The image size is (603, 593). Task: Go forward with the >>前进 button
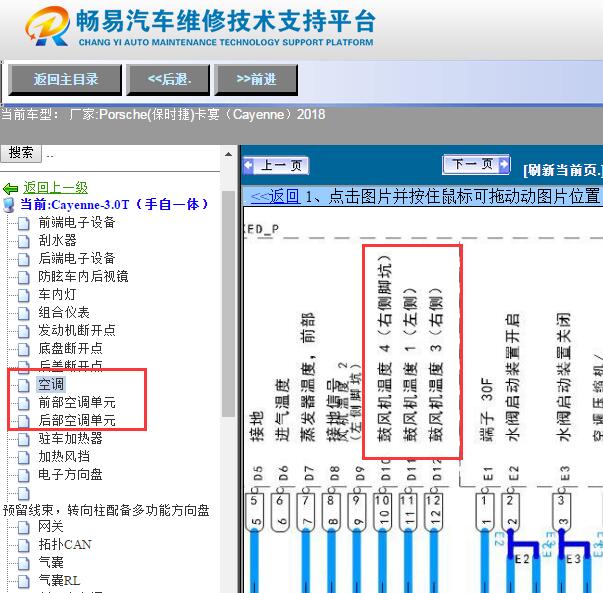[x=256, y=80]
